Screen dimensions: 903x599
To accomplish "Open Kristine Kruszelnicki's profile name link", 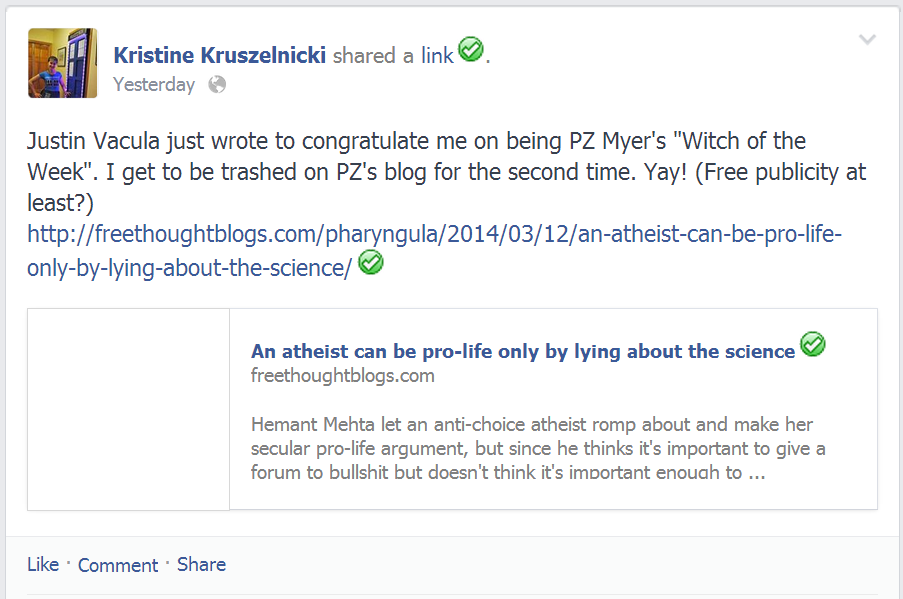I will (x=219, y=55).
